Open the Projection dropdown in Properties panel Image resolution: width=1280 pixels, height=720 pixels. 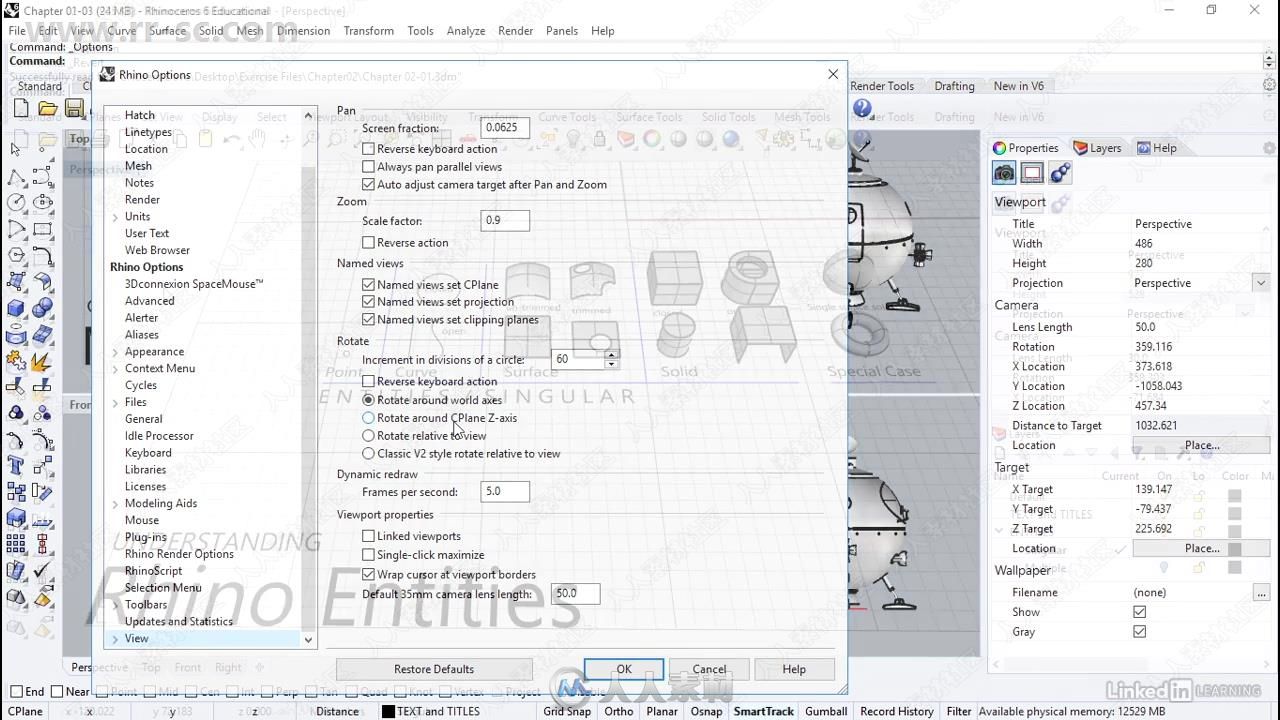pos(1261,283)
